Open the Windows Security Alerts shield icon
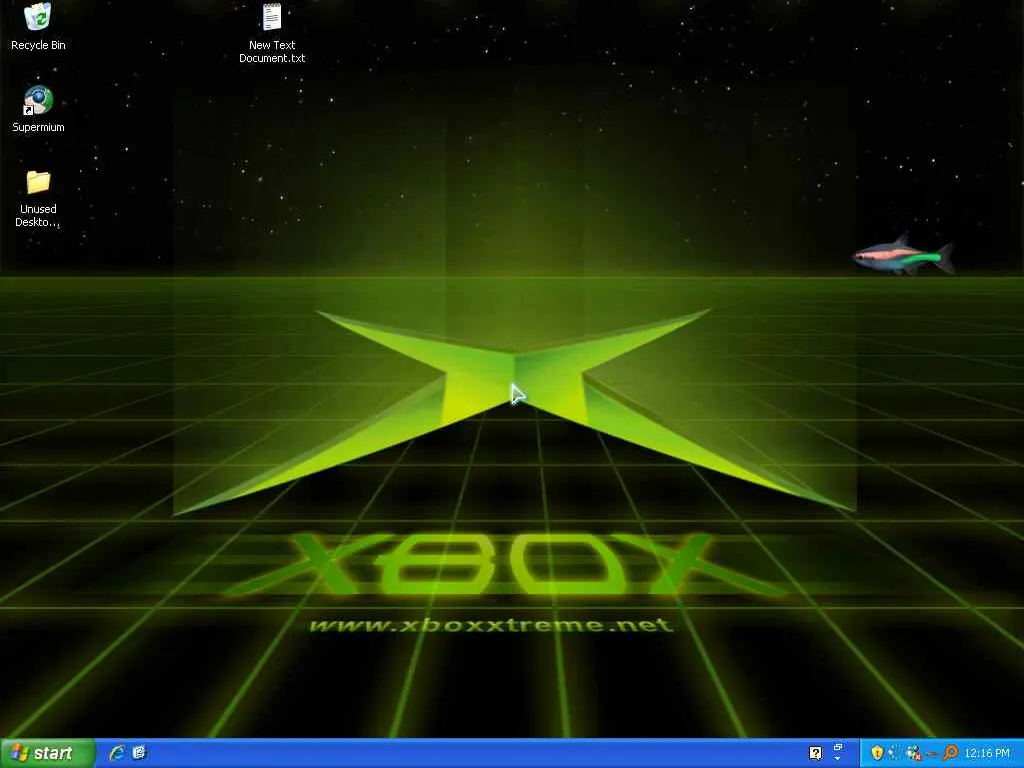1024x768 pixels. [x=878, y=753]
